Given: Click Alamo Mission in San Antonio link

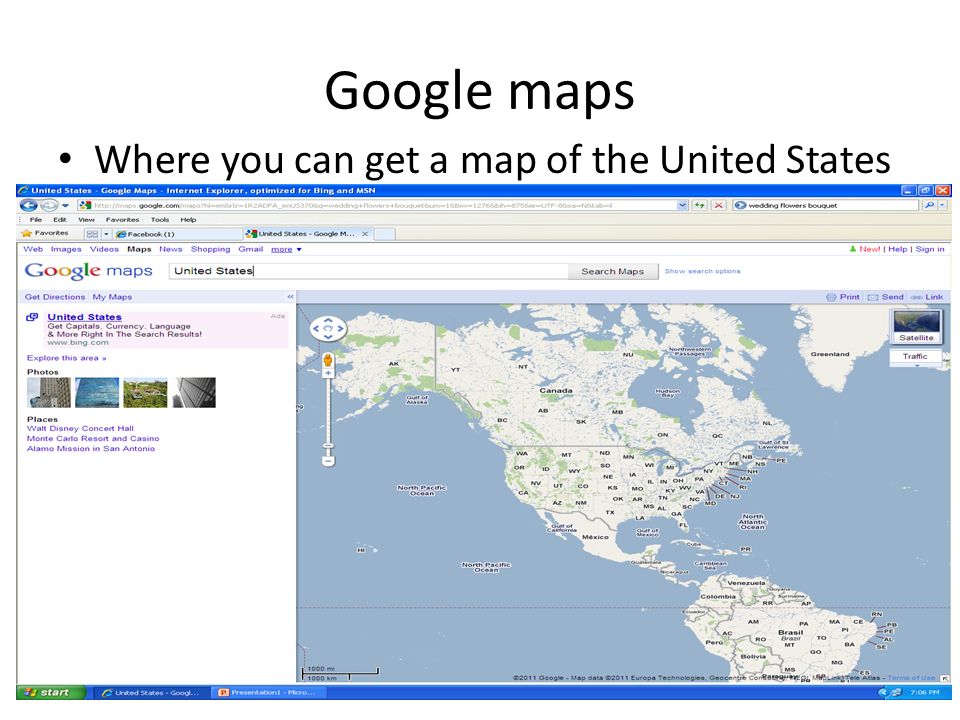Looking at the screenshot, I should [91, 449].
